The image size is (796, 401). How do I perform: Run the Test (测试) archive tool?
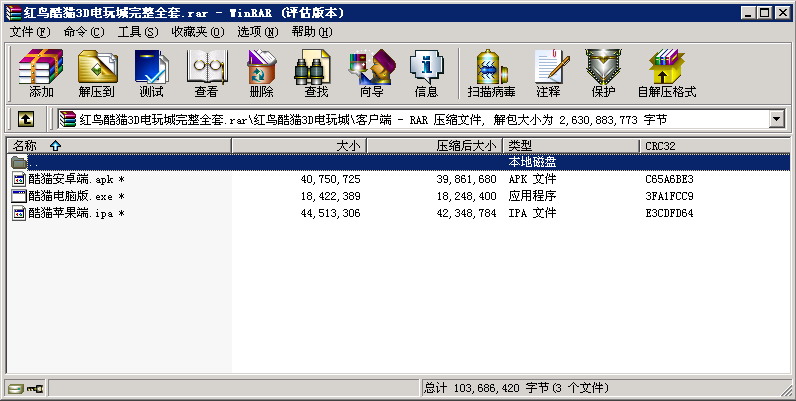[x=151, y=73]
